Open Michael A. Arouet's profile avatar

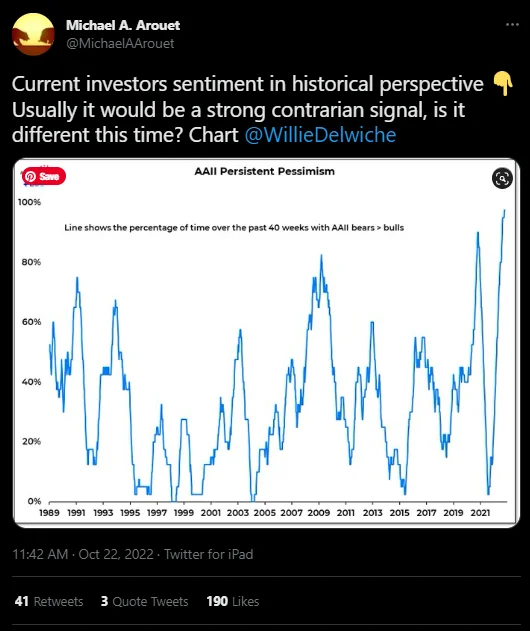click(33, 34)
